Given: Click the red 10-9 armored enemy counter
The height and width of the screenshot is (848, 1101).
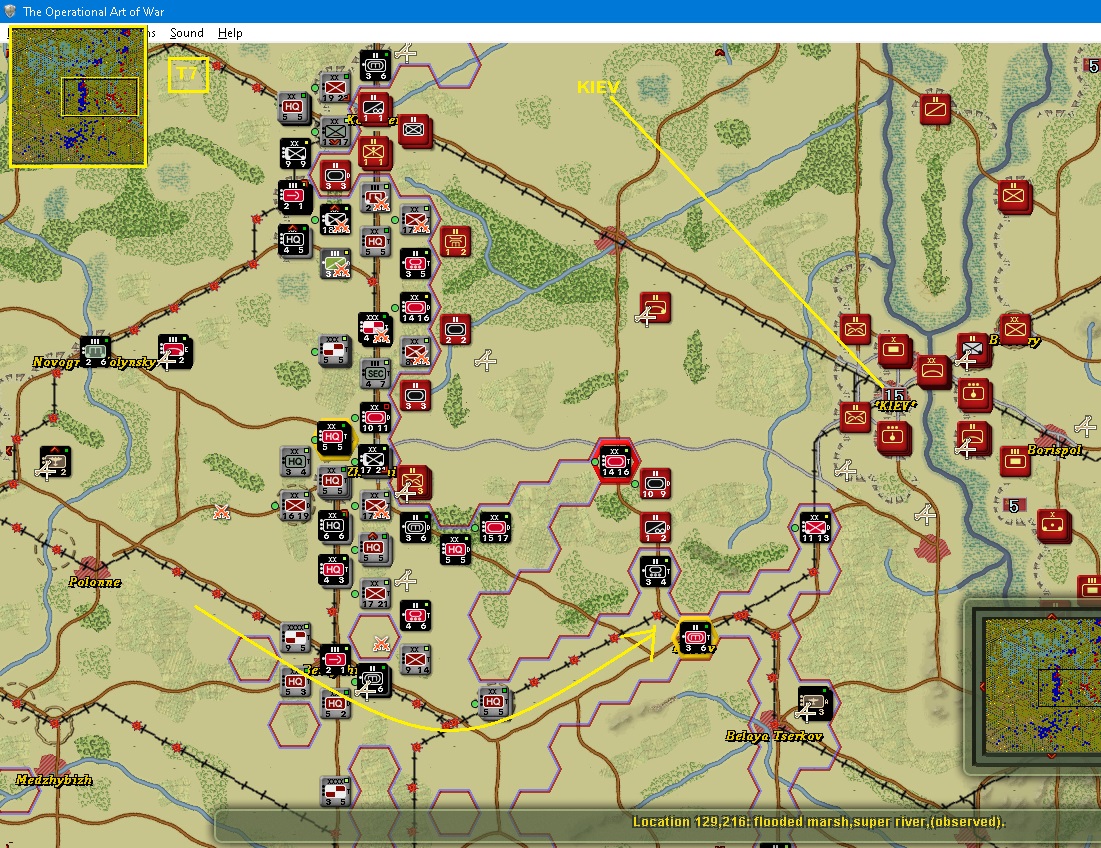Looking at the screenshot, I should (656, 484).
